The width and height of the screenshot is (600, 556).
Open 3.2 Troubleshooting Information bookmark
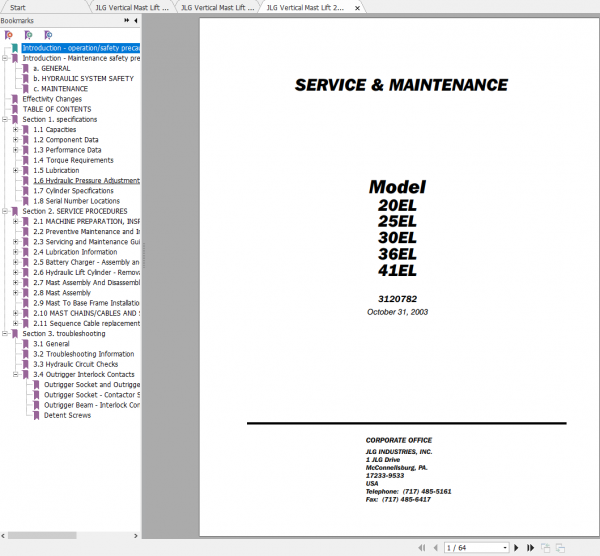coord(84,354)
